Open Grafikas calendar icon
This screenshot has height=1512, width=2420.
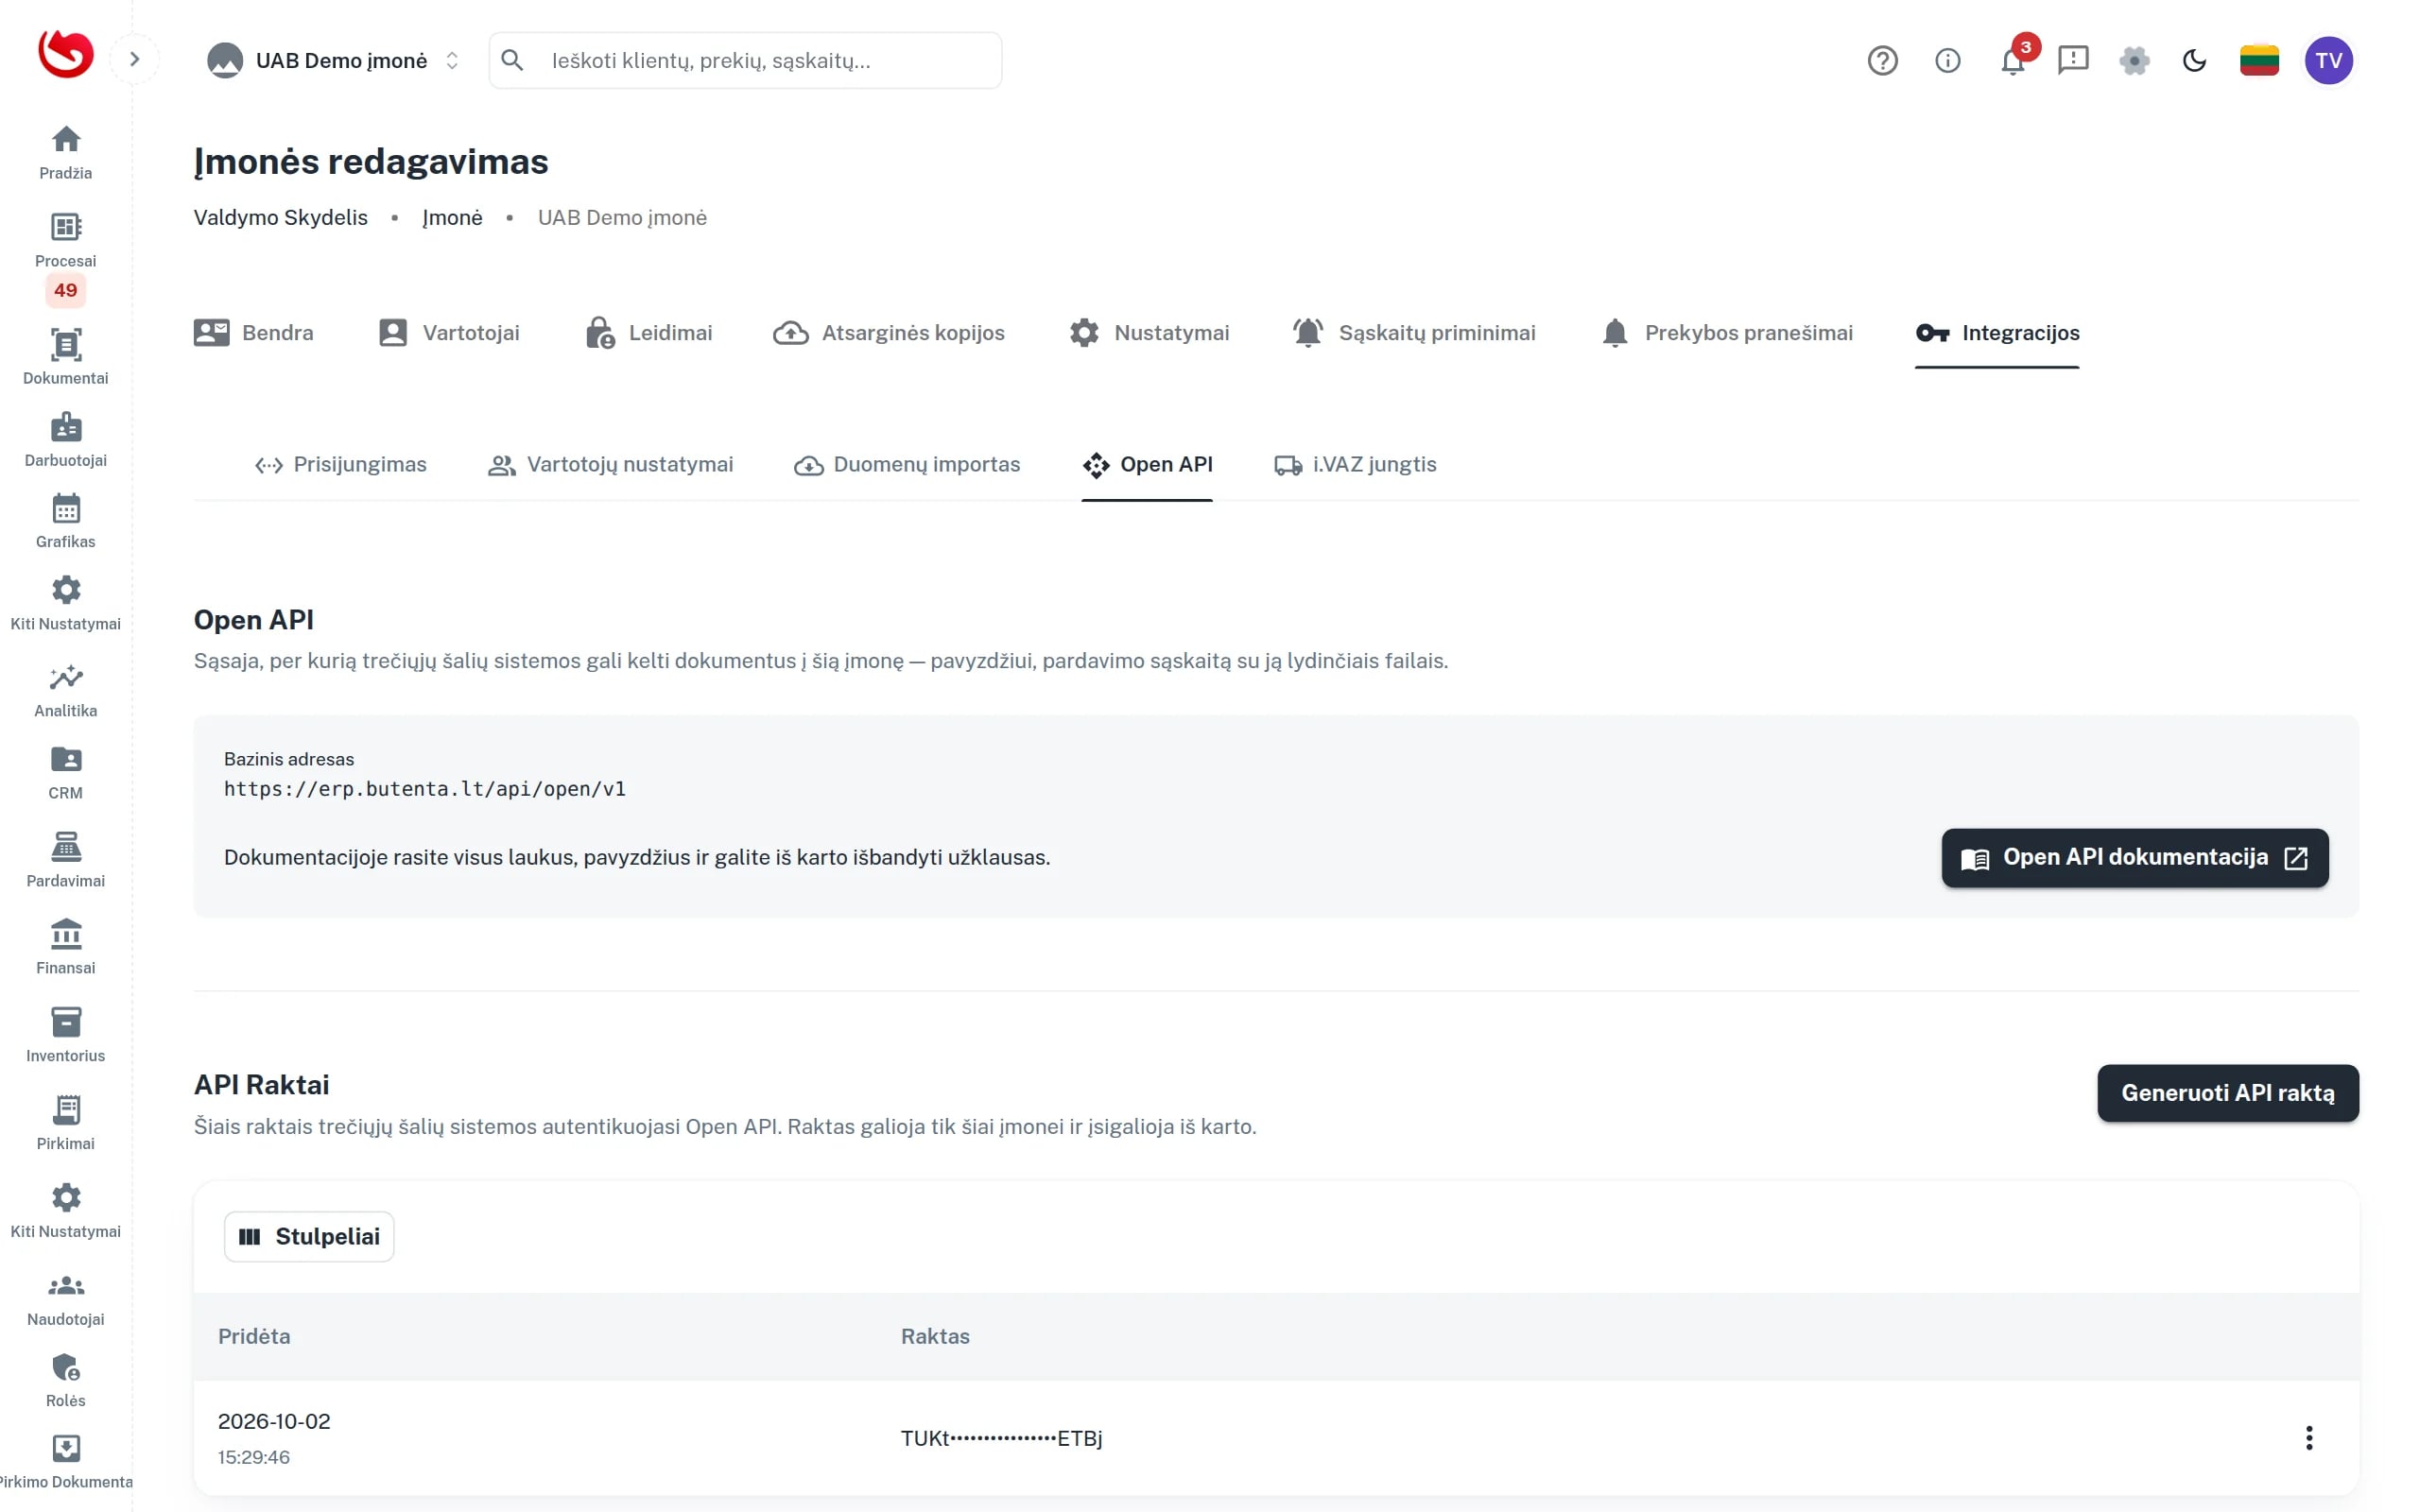point(65,521)
